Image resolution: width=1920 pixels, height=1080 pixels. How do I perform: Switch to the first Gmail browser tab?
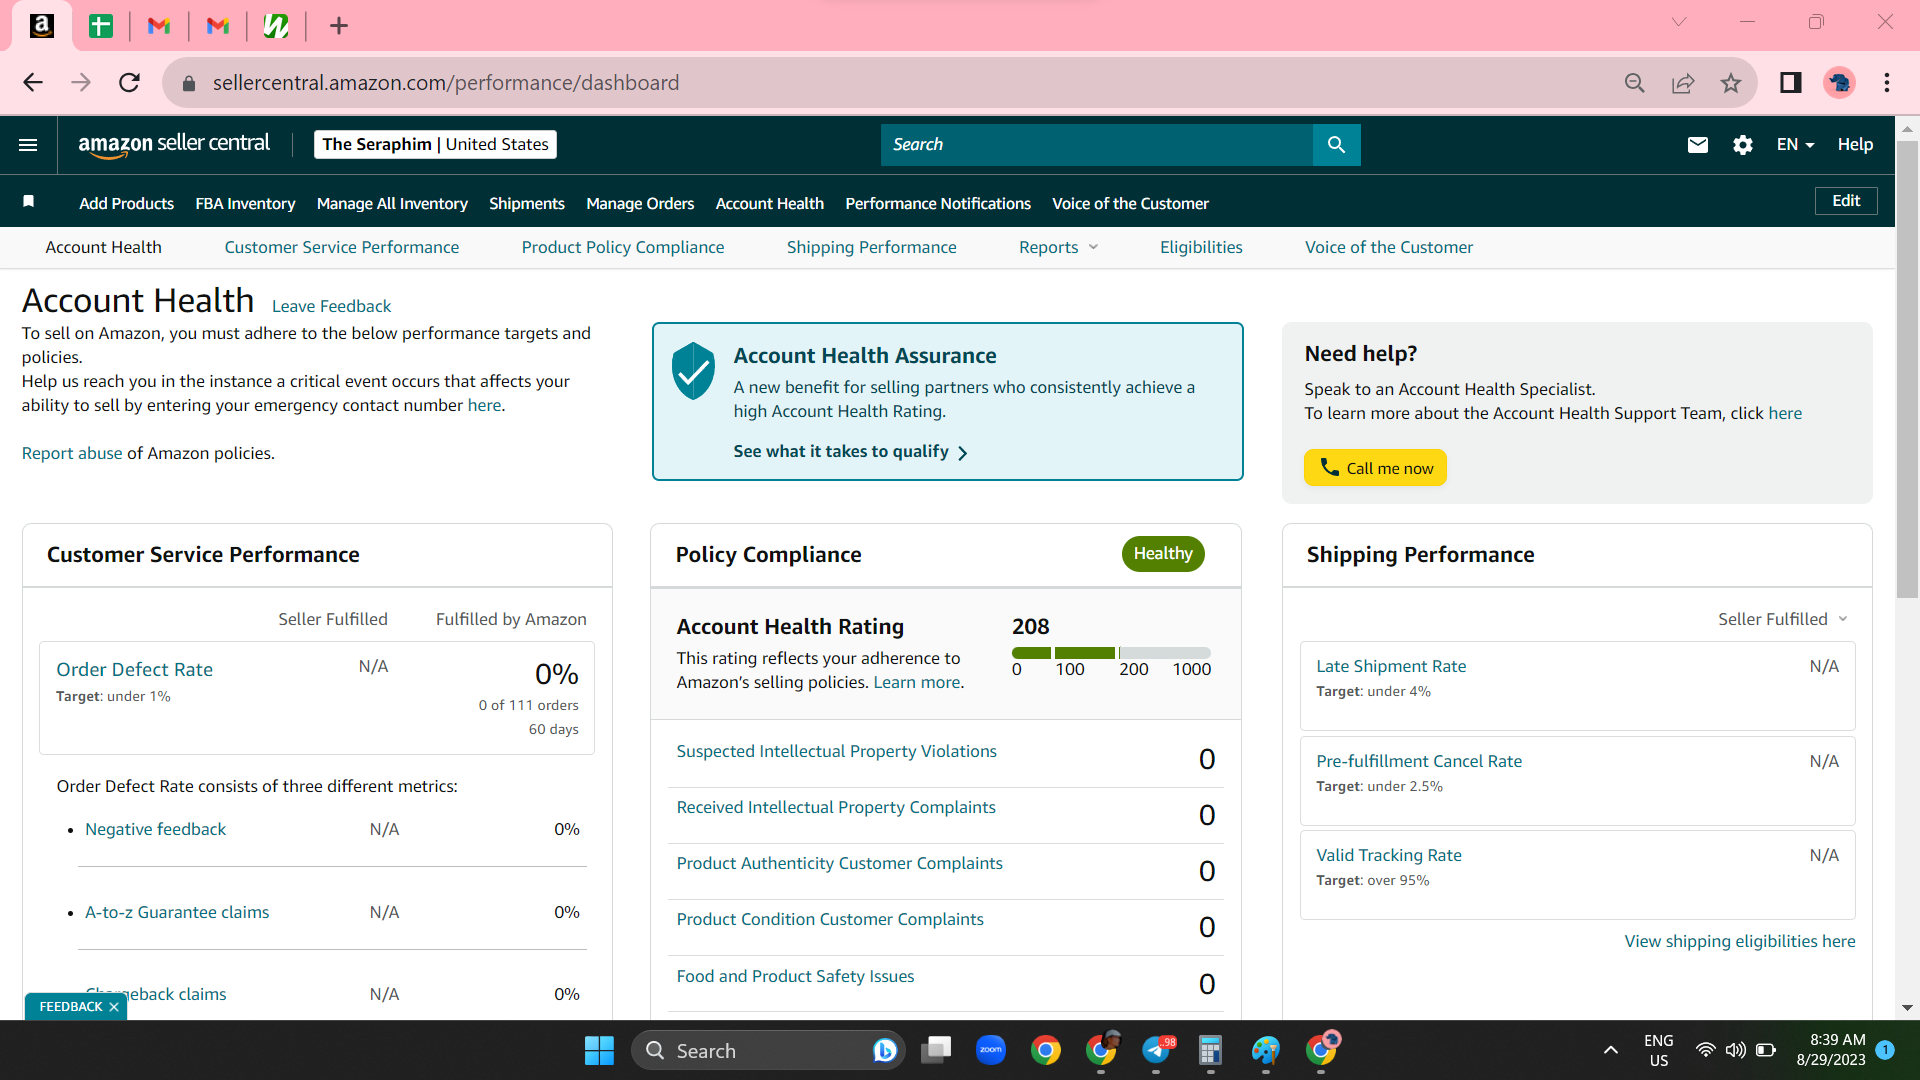pyautogui.click(x=159, y=26)
